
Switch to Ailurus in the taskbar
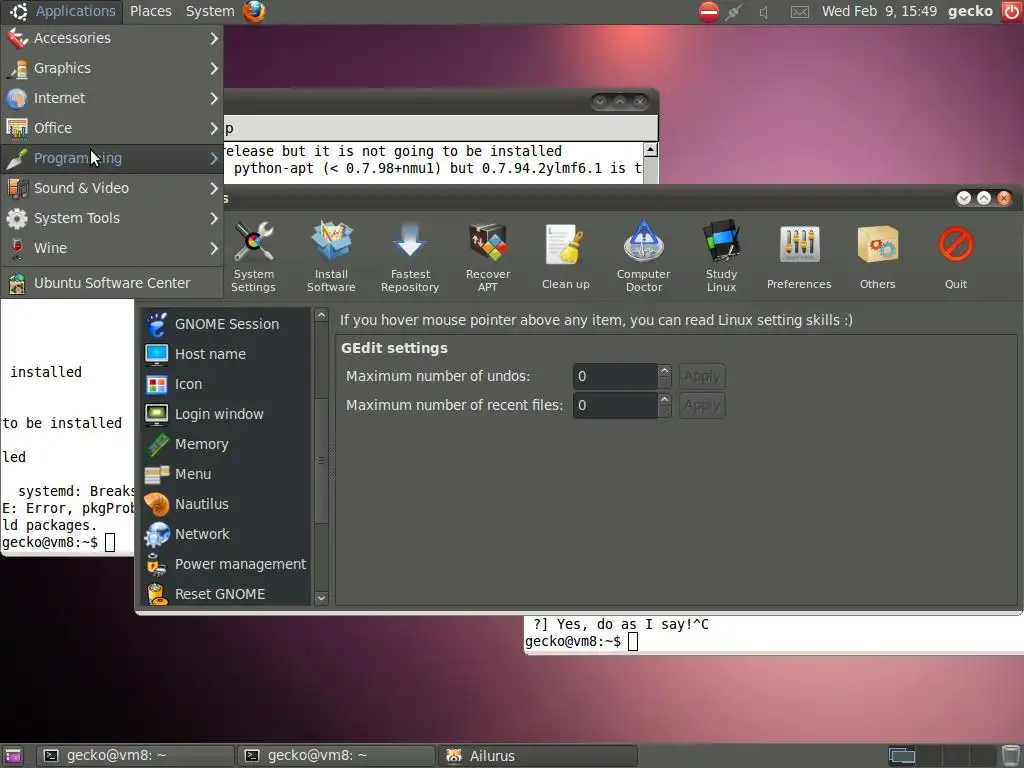tap(537, 756)
